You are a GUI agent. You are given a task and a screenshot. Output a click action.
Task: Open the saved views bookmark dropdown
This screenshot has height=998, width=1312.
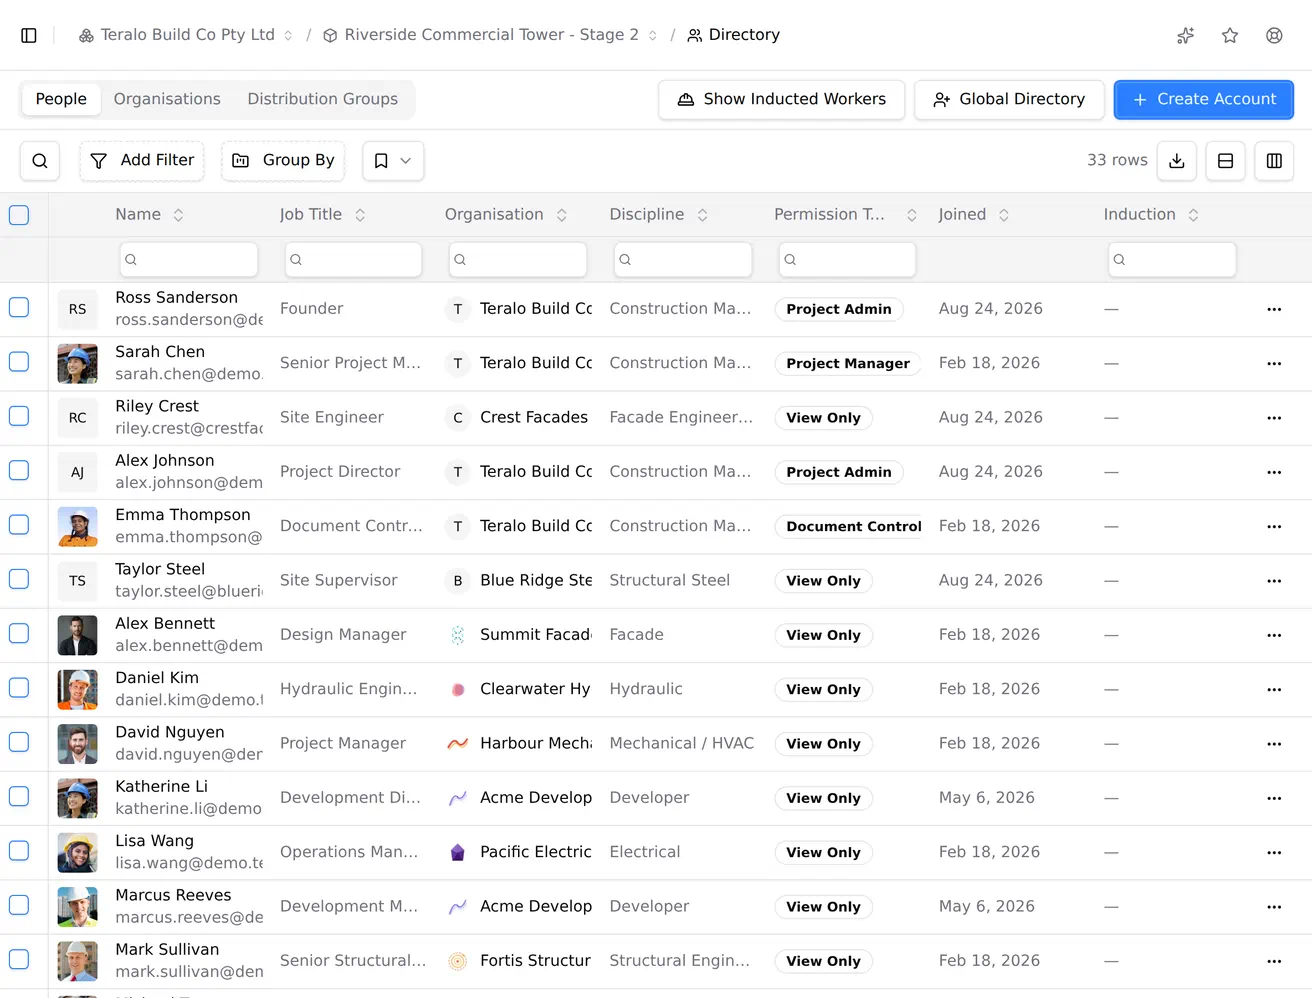[x=393, y=160]
